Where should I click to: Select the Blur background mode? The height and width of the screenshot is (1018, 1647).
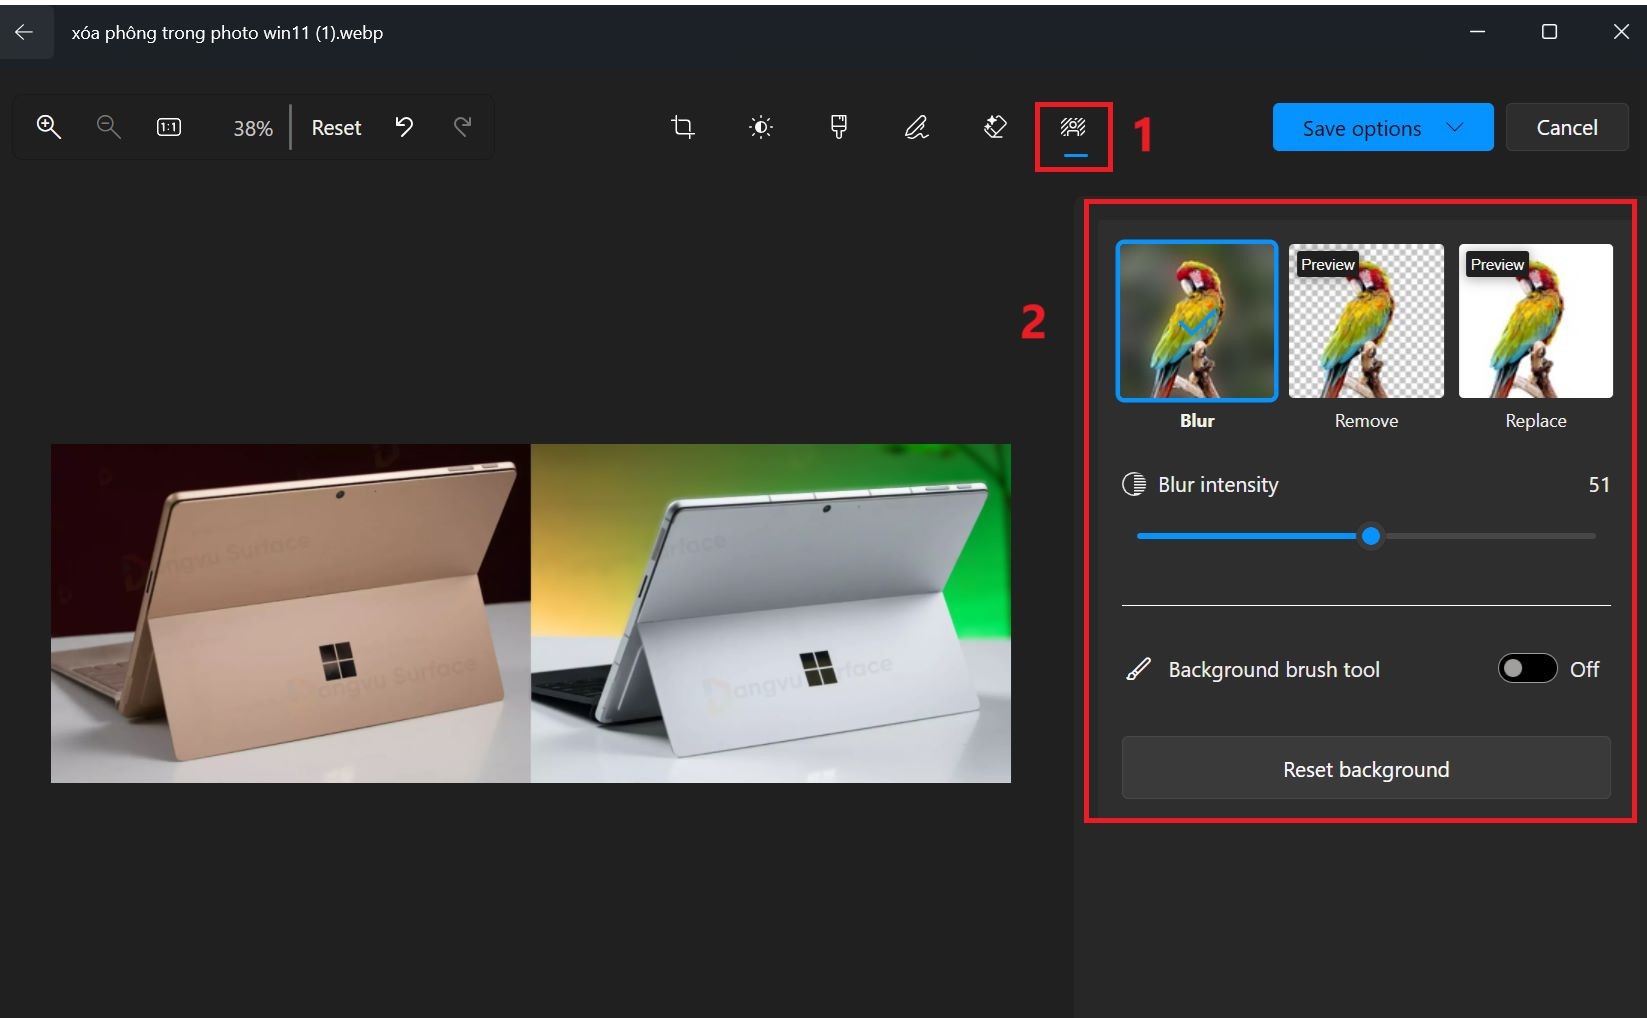click(x=1196, y=322)
